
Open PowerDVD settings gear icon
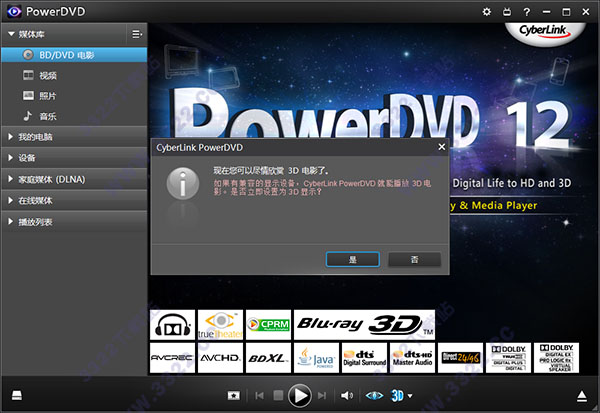[x=486, y=11]
